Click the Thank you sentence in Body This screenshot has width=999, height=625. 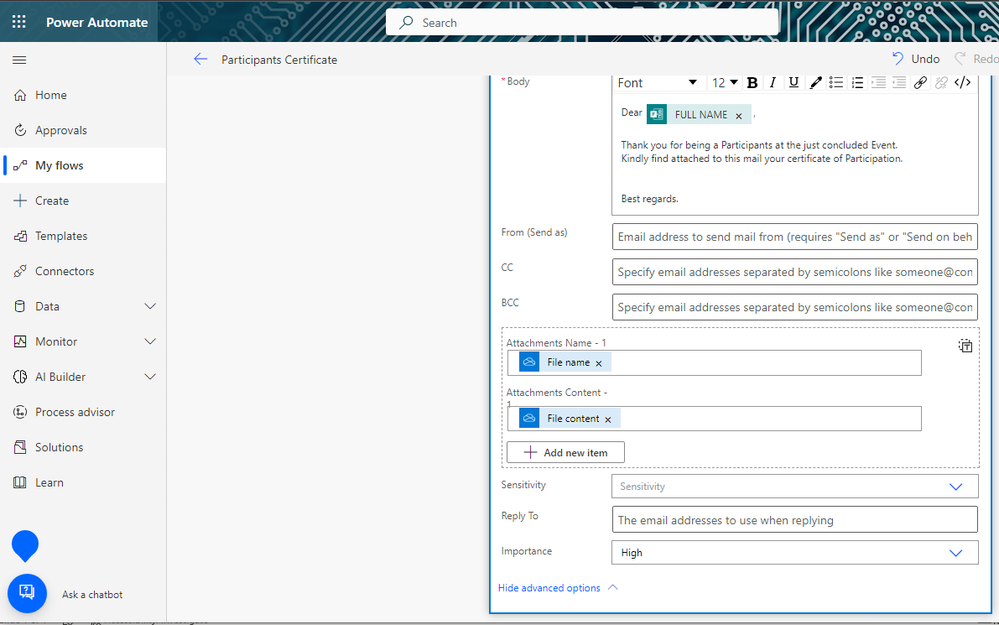tap(759, 145)
